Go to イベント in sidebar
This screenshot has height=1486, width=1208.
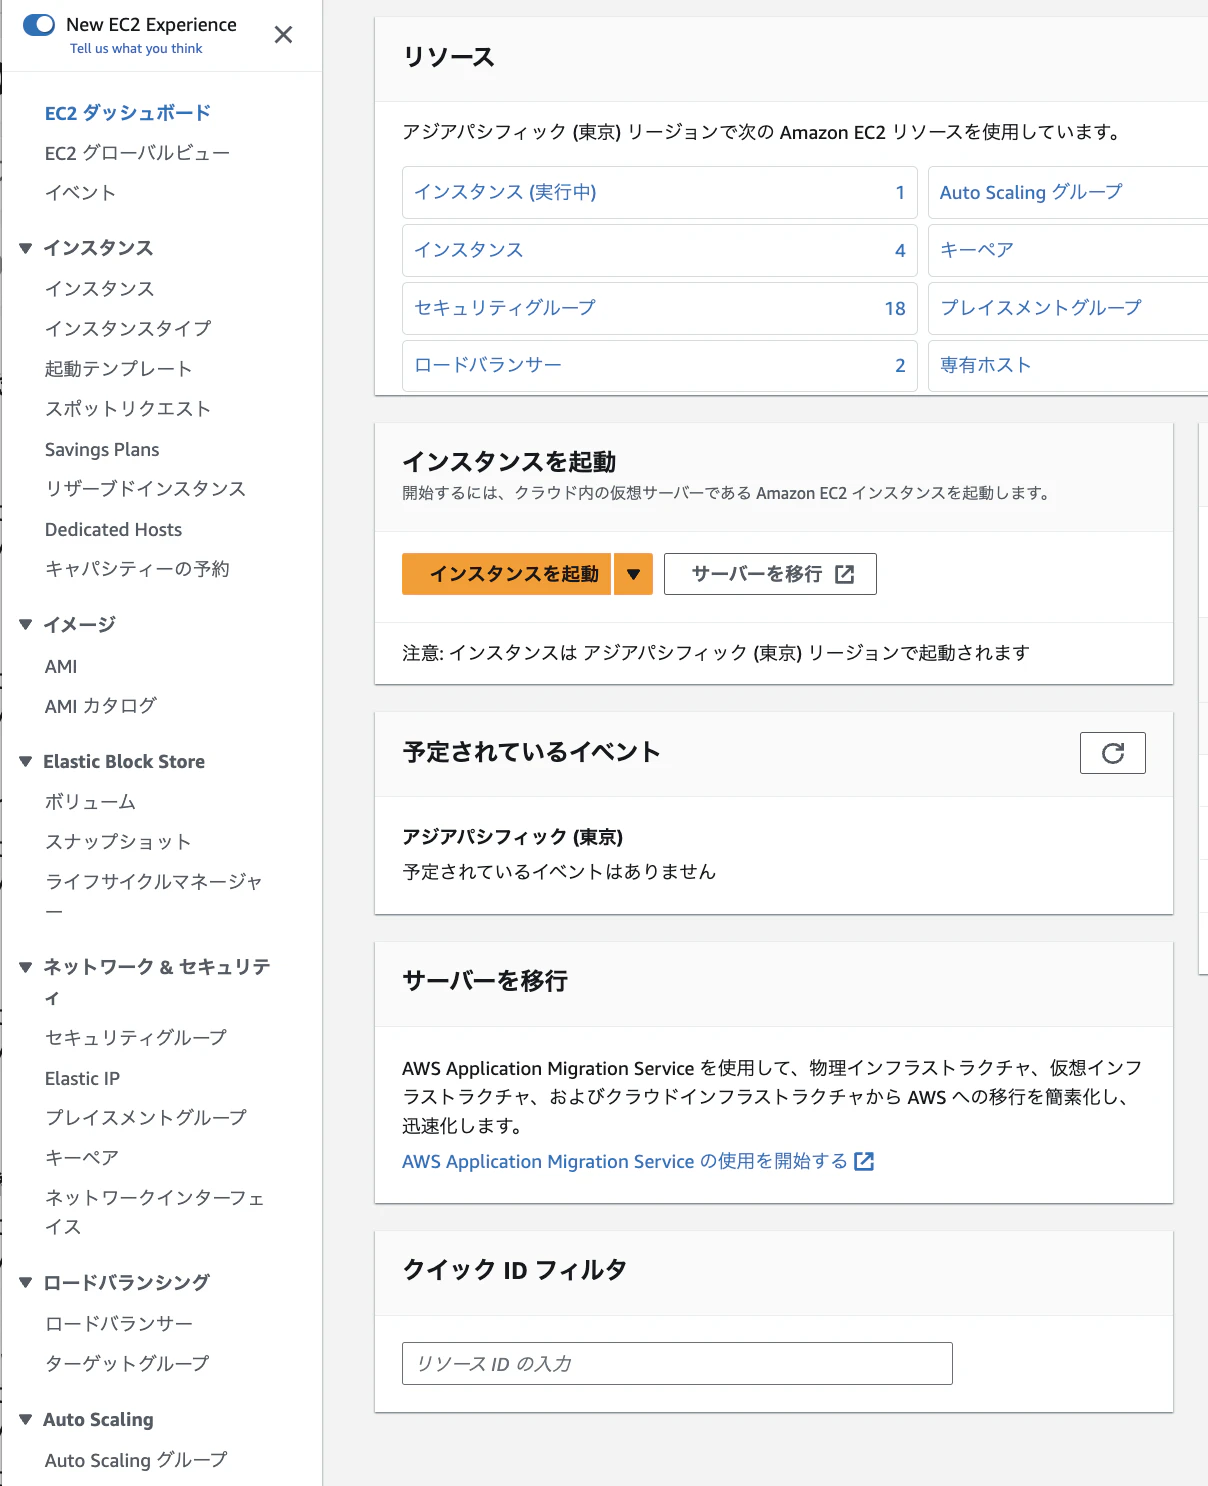tap(80, 193)
